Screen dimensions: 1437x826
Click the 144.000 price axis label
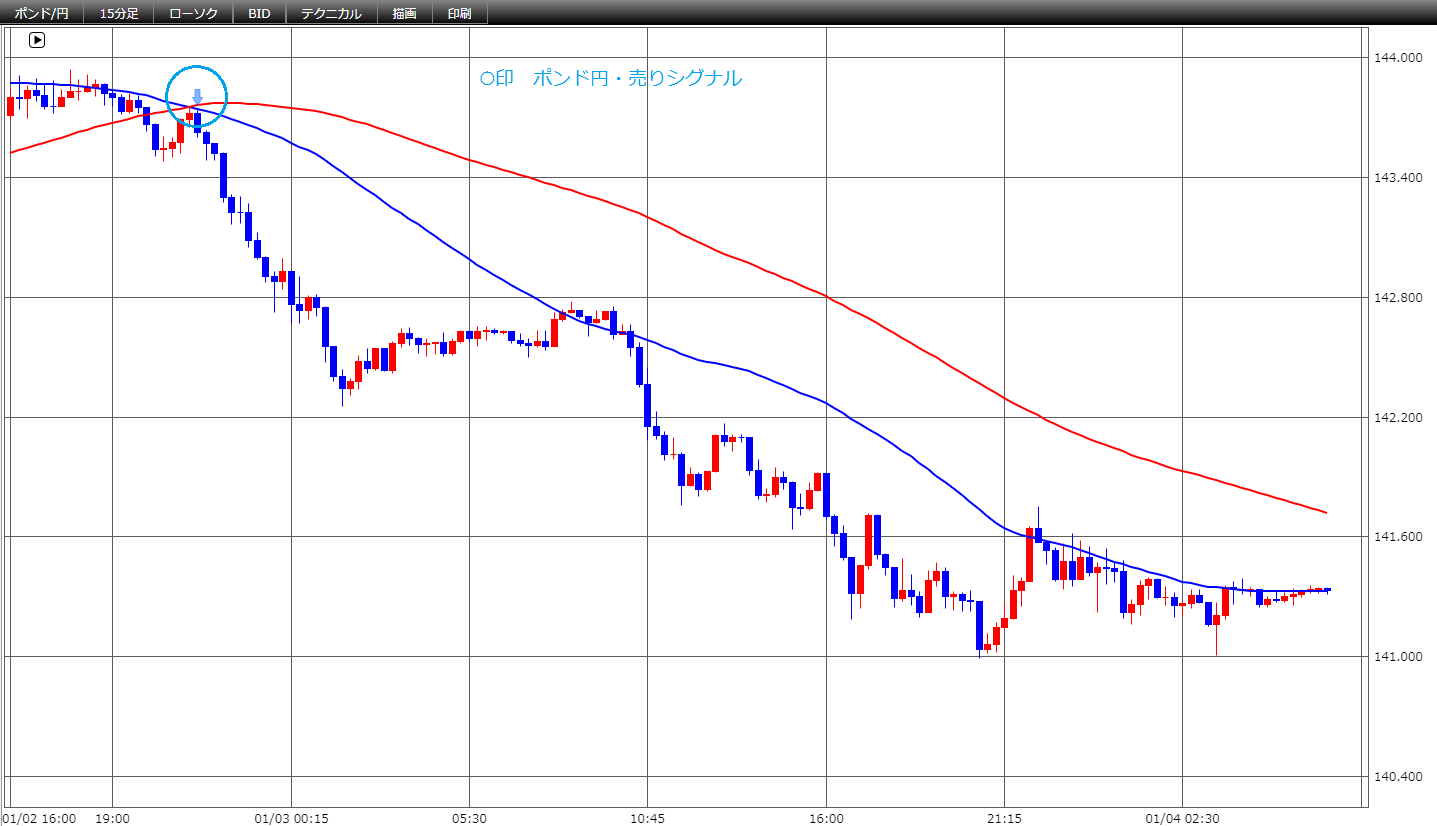[1399, 58]
